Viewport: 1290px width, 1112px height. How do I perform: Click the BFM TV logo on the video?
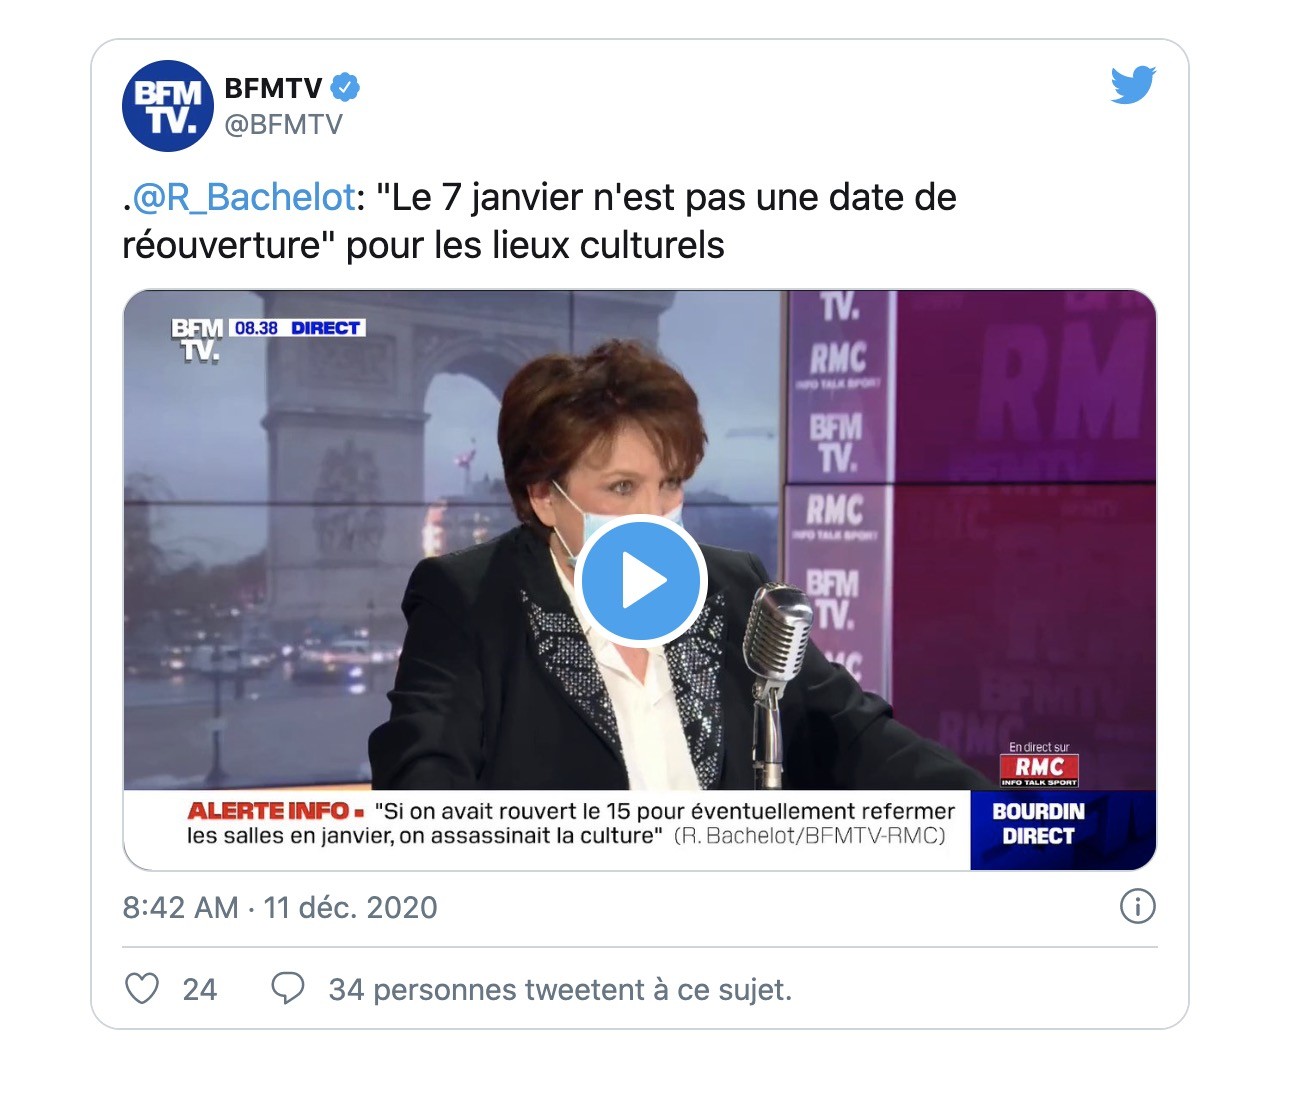tap(197, 341)
